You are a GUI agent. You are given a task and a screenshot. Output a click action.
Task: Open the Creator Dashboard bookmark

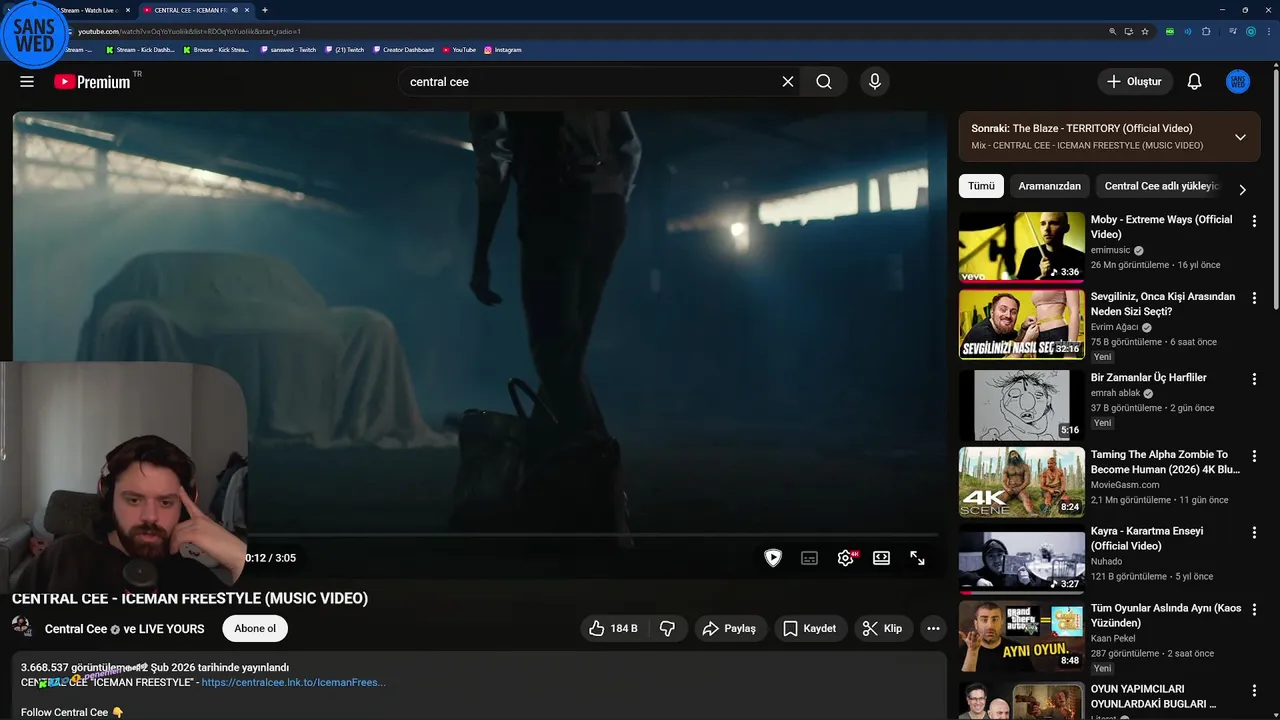[x=404, y=50]
